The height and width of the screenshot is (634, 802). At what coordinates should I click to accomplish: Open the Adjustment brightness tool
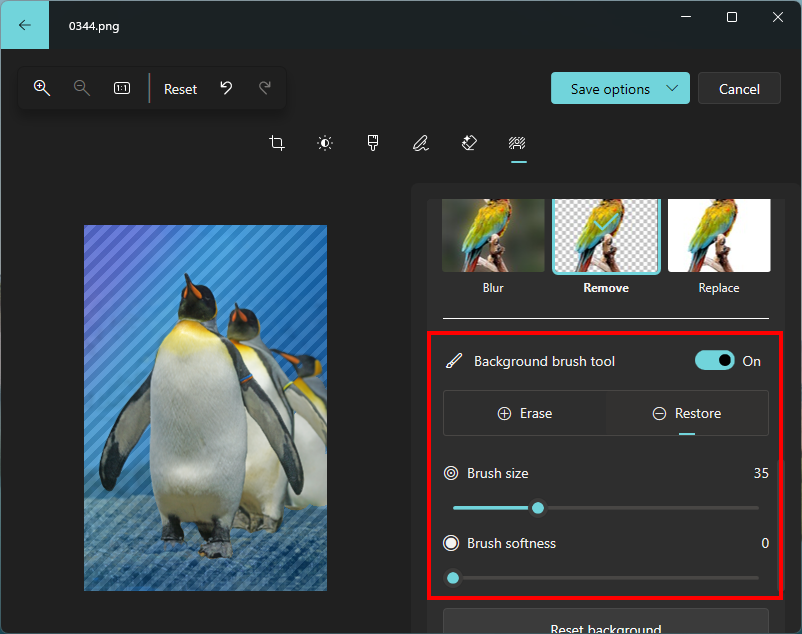(x=325, y=143)
